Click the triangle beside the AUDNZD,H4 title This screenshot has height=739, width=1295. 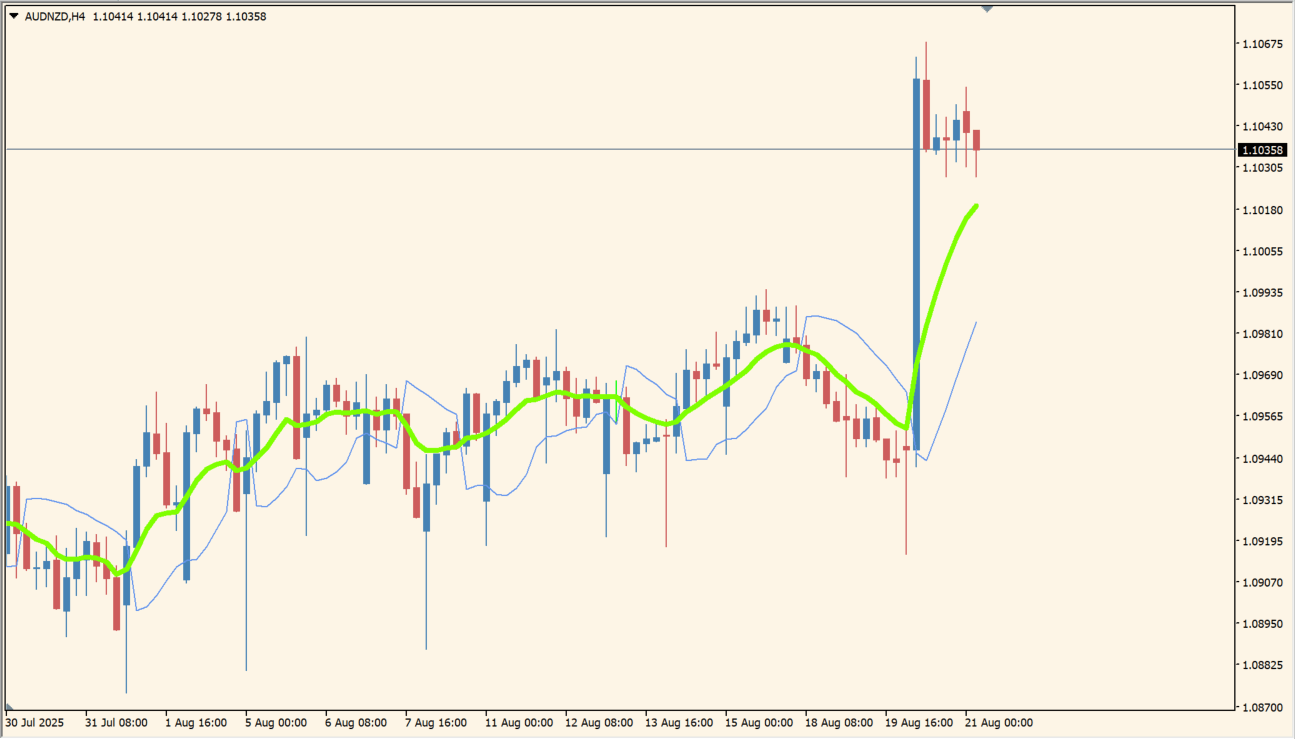(14, 16)
